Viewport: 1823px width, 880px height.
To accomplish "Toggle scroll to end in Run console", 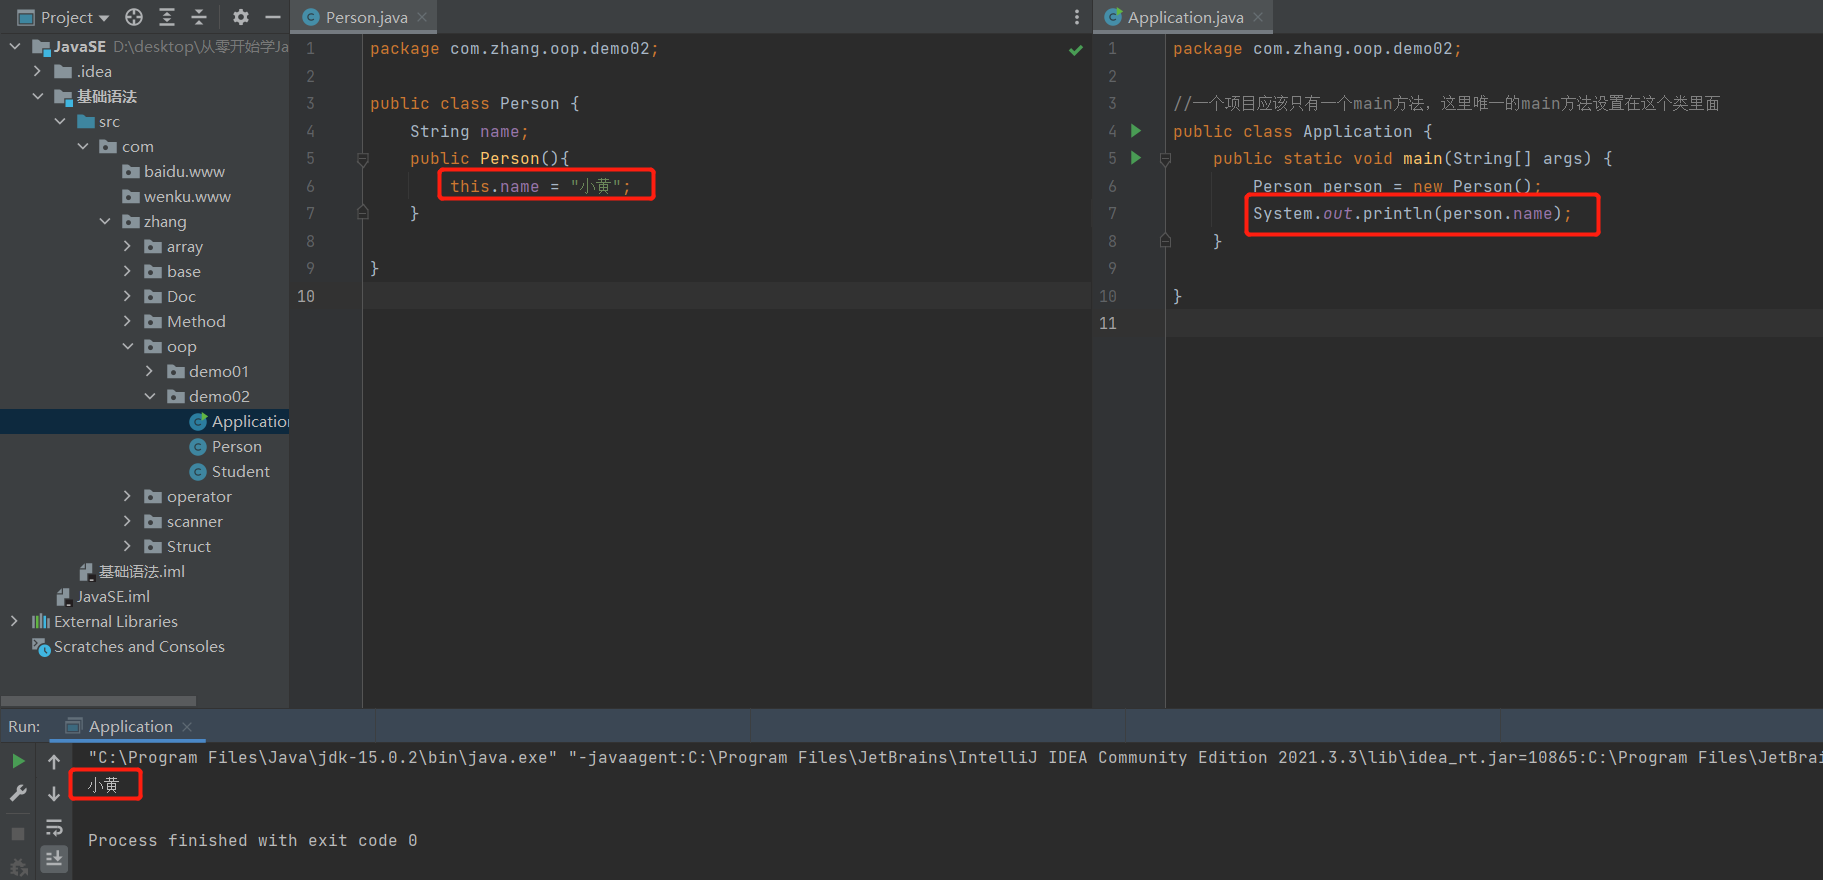I will pos(54,858).
